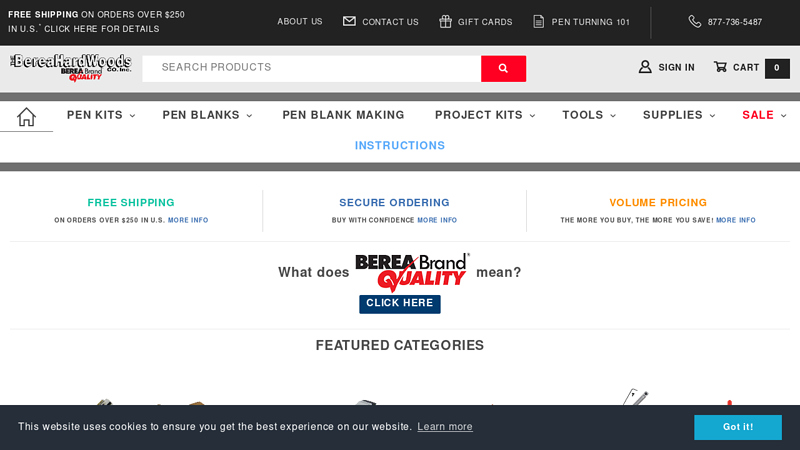Dismiss cookie notice with Got it! button
Image resolution: width=800 pixels, height=450 pixels.
(x=738, y=427)
